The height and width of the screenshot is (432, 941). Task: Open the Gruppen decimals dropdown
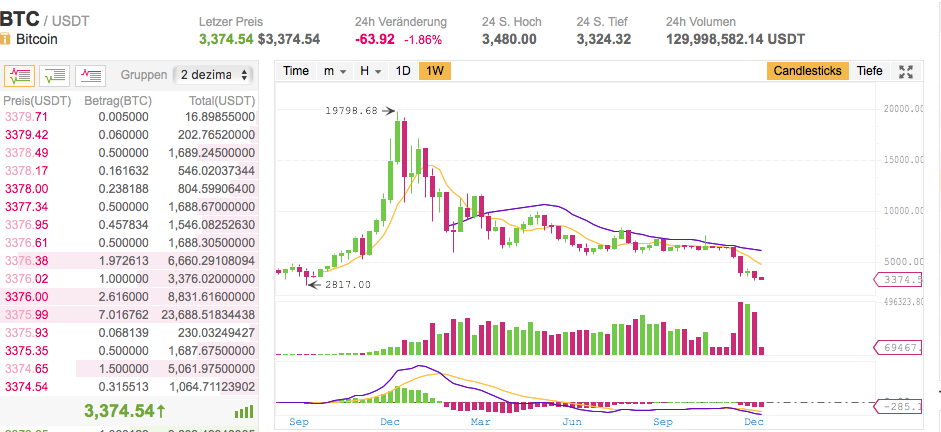(x=215, y=75)
